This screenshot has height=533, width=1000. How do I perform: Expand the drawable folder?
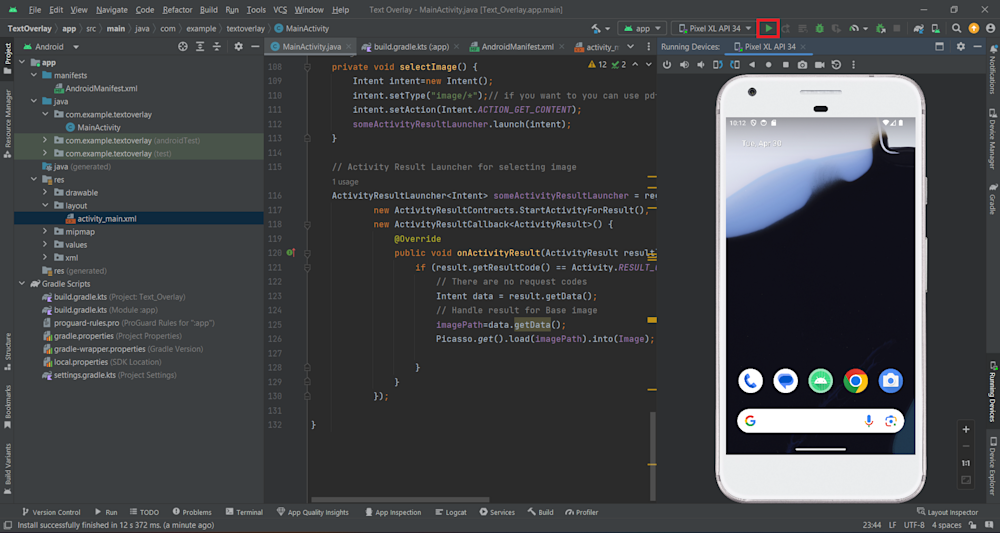coord(45,193)
